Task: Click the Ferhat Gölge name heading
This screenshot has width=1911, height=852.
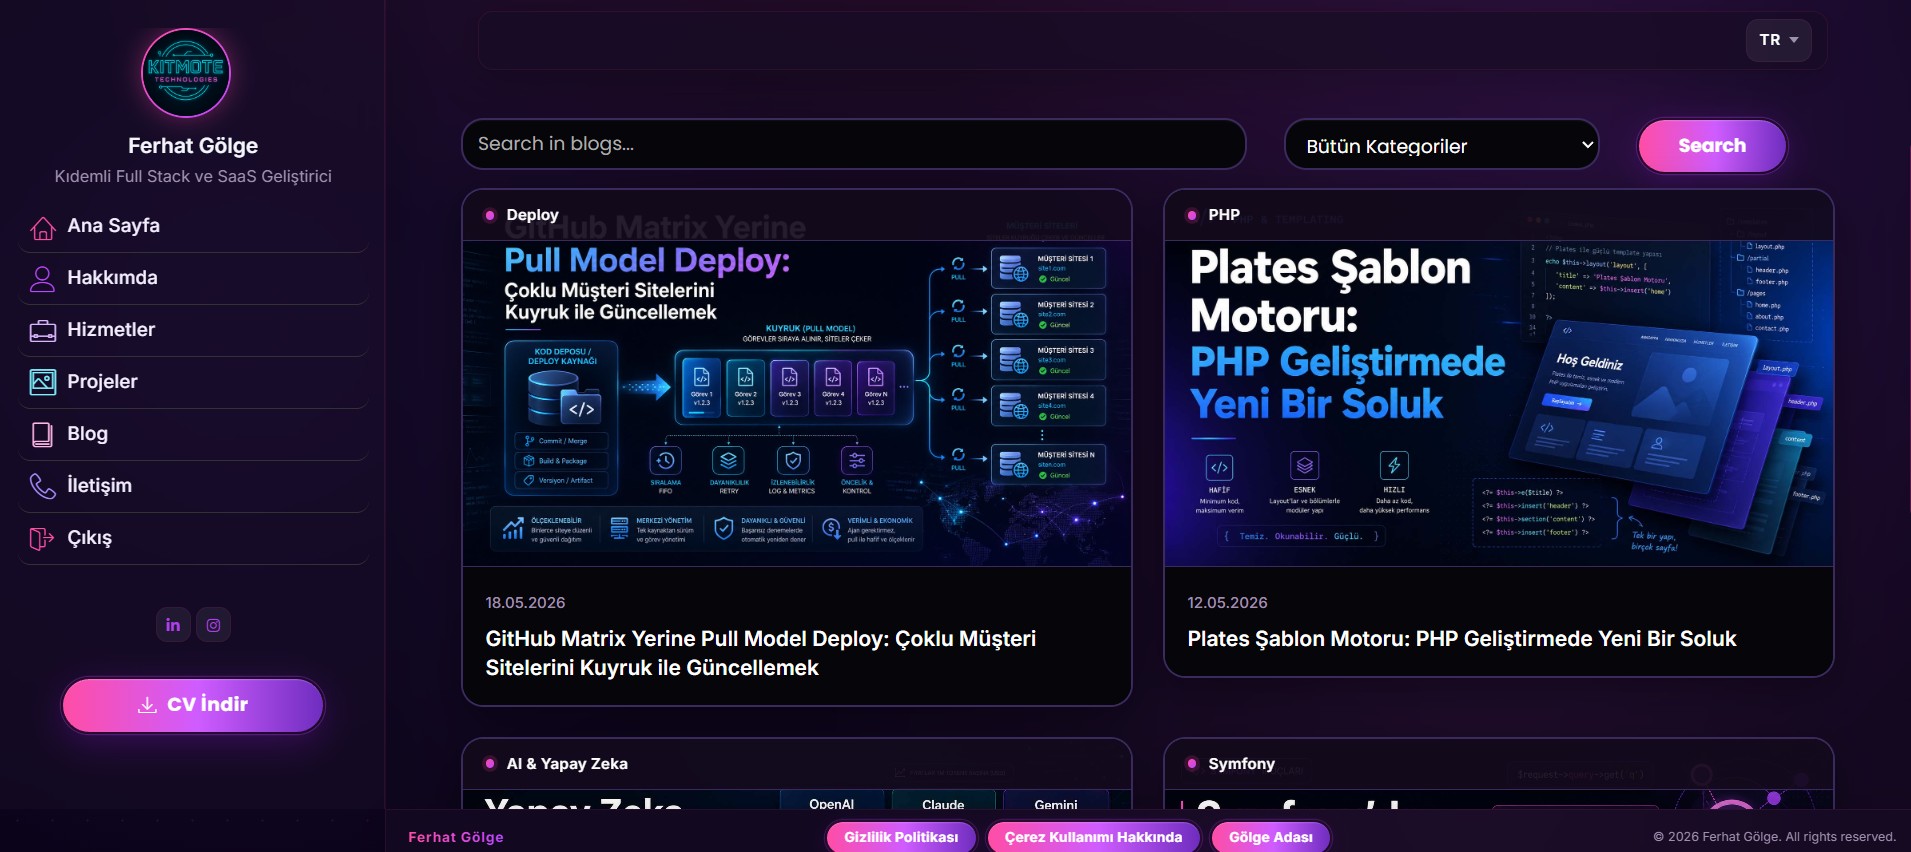Action: [193, 146]
